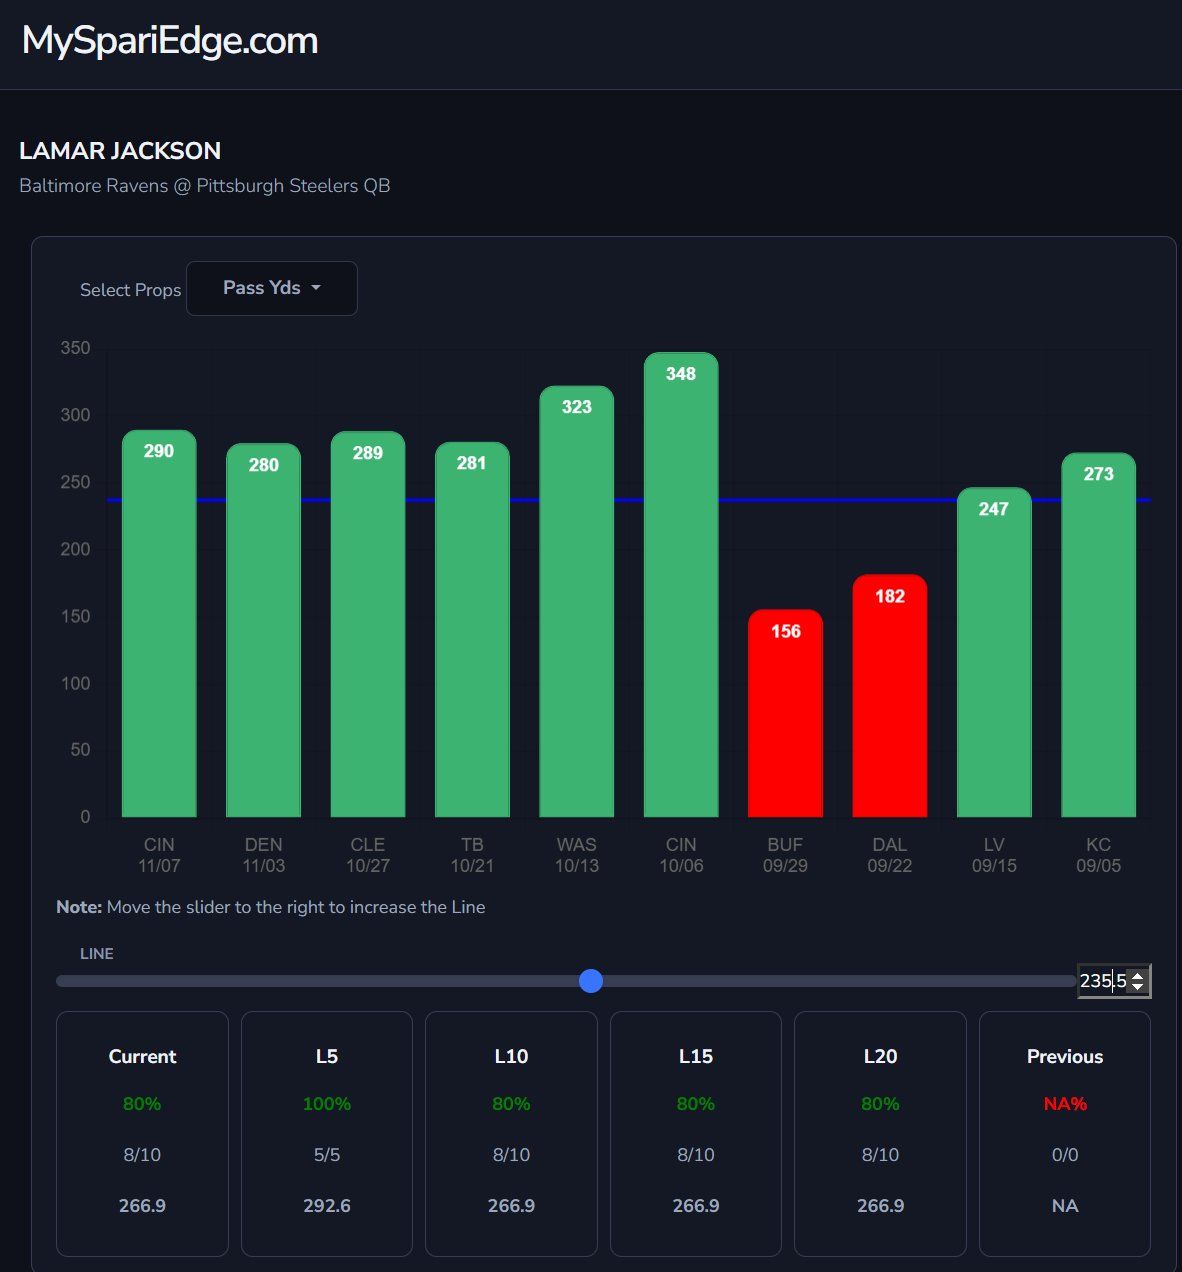1182x1272 pixels.
Task: Click the slider note about increasing the Line
Action: pyautogui.click(x=271, y=907)
